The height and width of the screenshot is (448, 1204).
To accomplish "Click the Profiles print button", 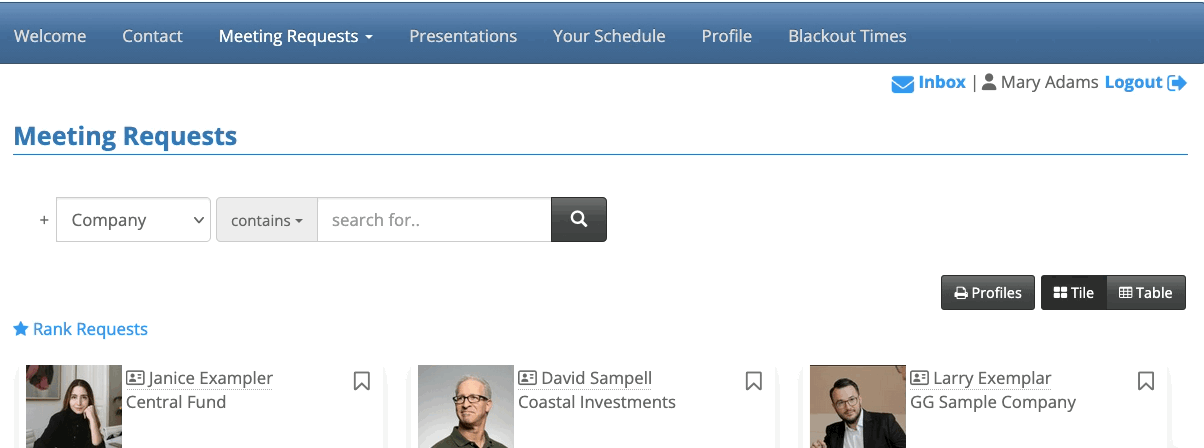I will tap(988, 293).
